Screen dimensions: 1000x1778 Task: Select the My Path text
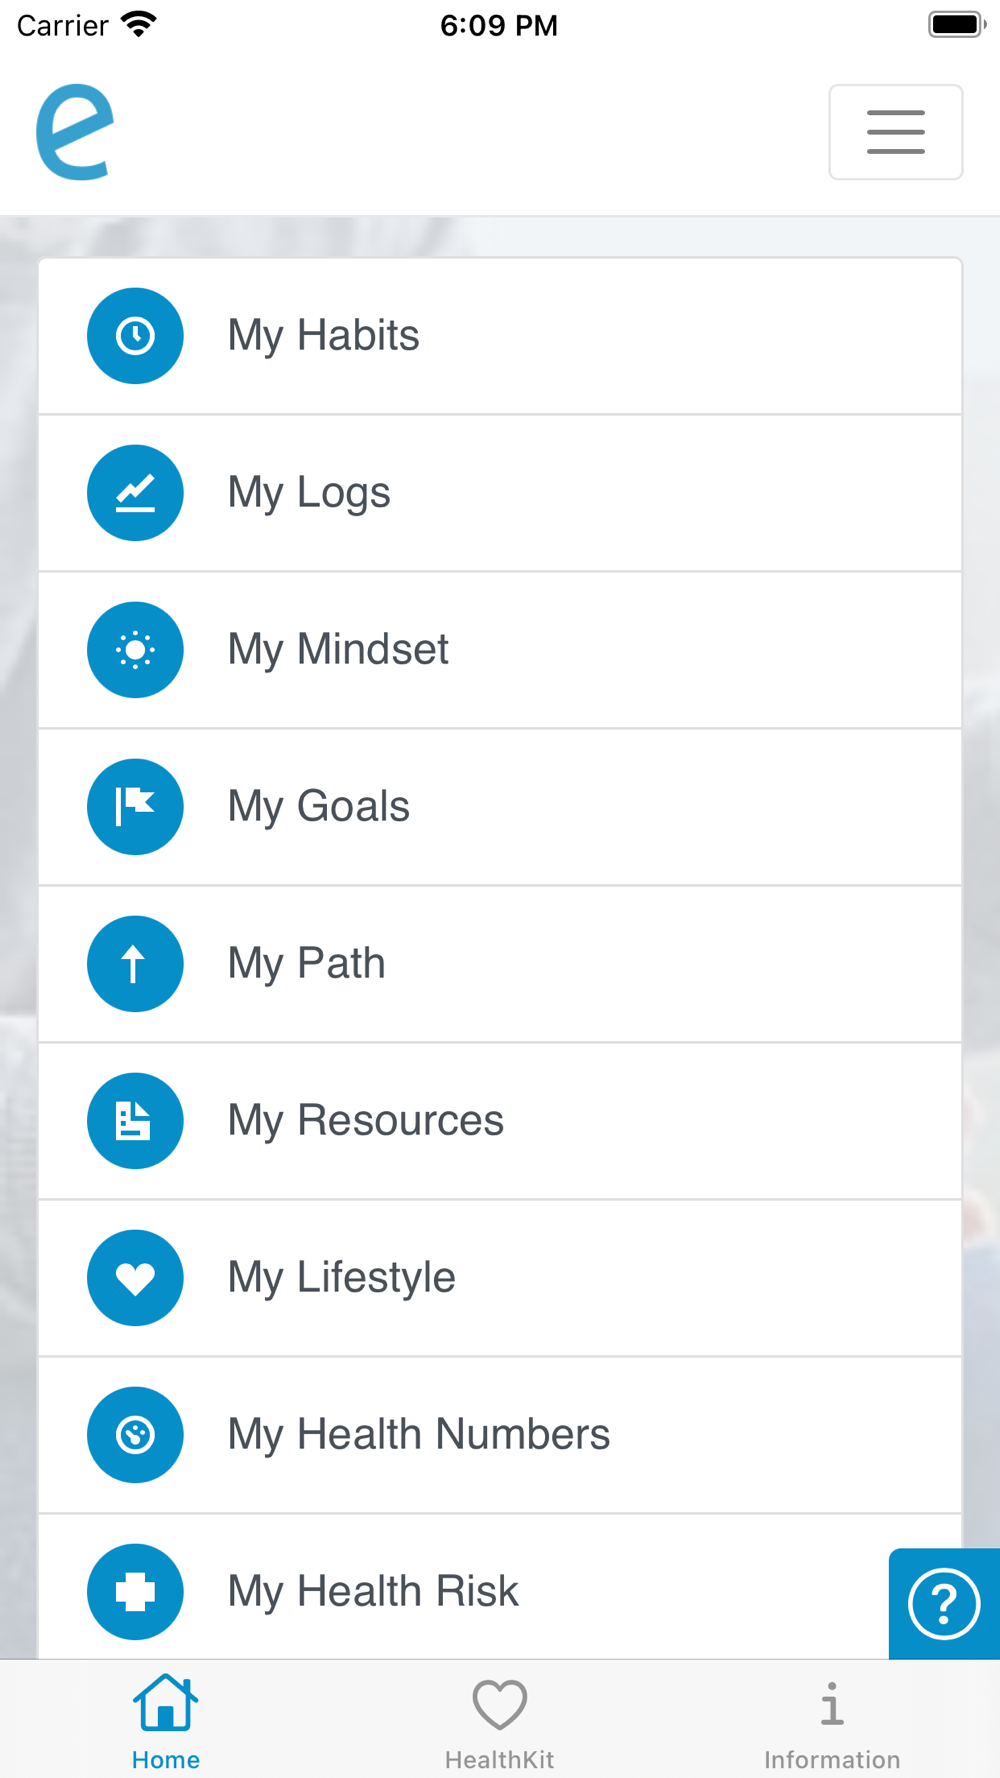(x=306, y=964)
